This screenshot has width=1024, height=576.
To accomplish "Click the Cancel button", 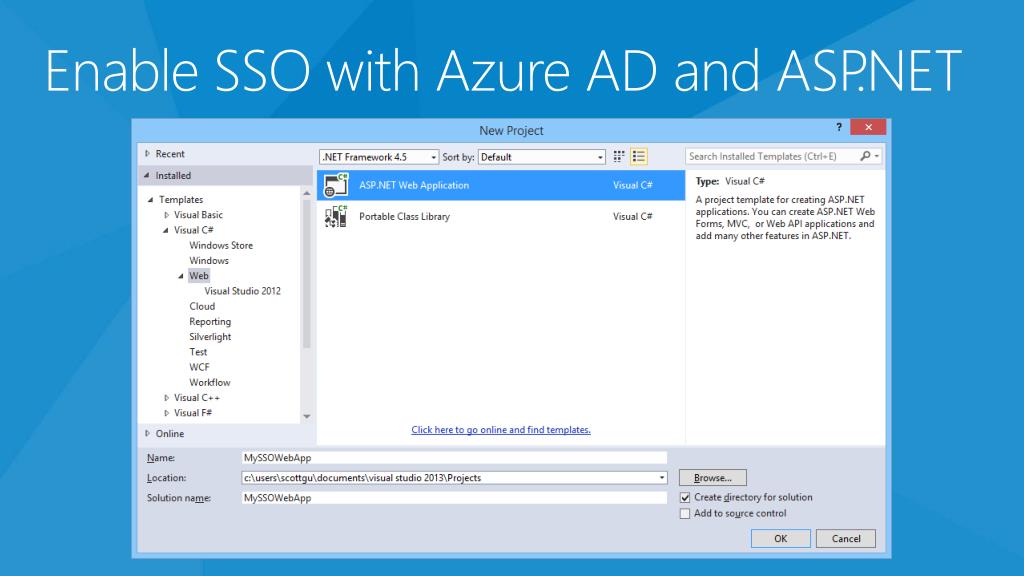I will pyautogui.click(x=846, y=539).
